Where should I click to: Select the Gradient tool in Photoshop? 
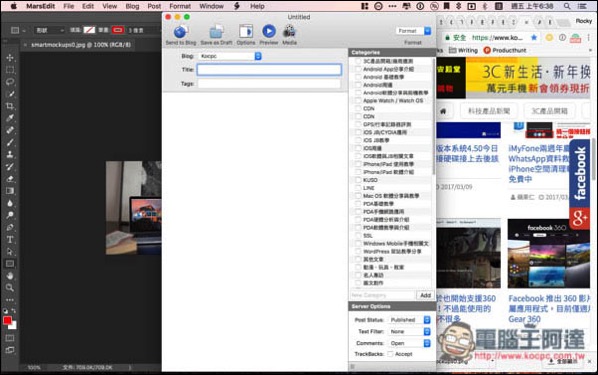pyautogui.click(x=10, y=191)
